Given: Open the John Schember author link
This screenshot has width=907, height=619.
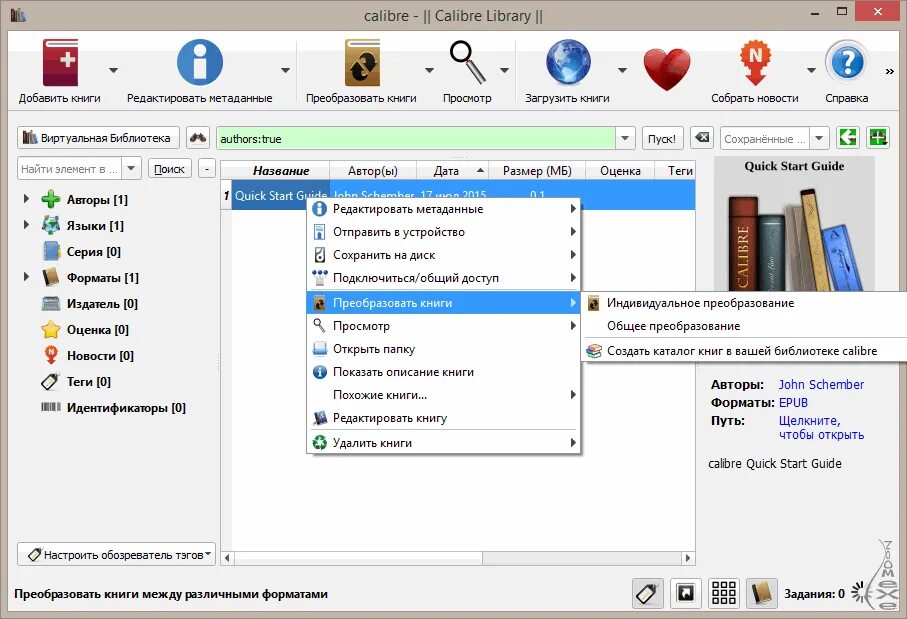Looking at the screenshot, I should pyautogui.click(x=821, y=385).
